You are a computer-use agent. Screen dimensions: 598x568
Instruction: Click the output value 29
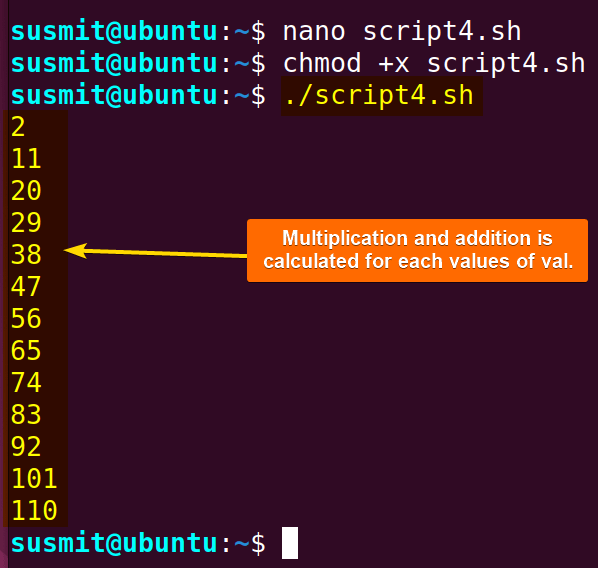coord(26,223)
